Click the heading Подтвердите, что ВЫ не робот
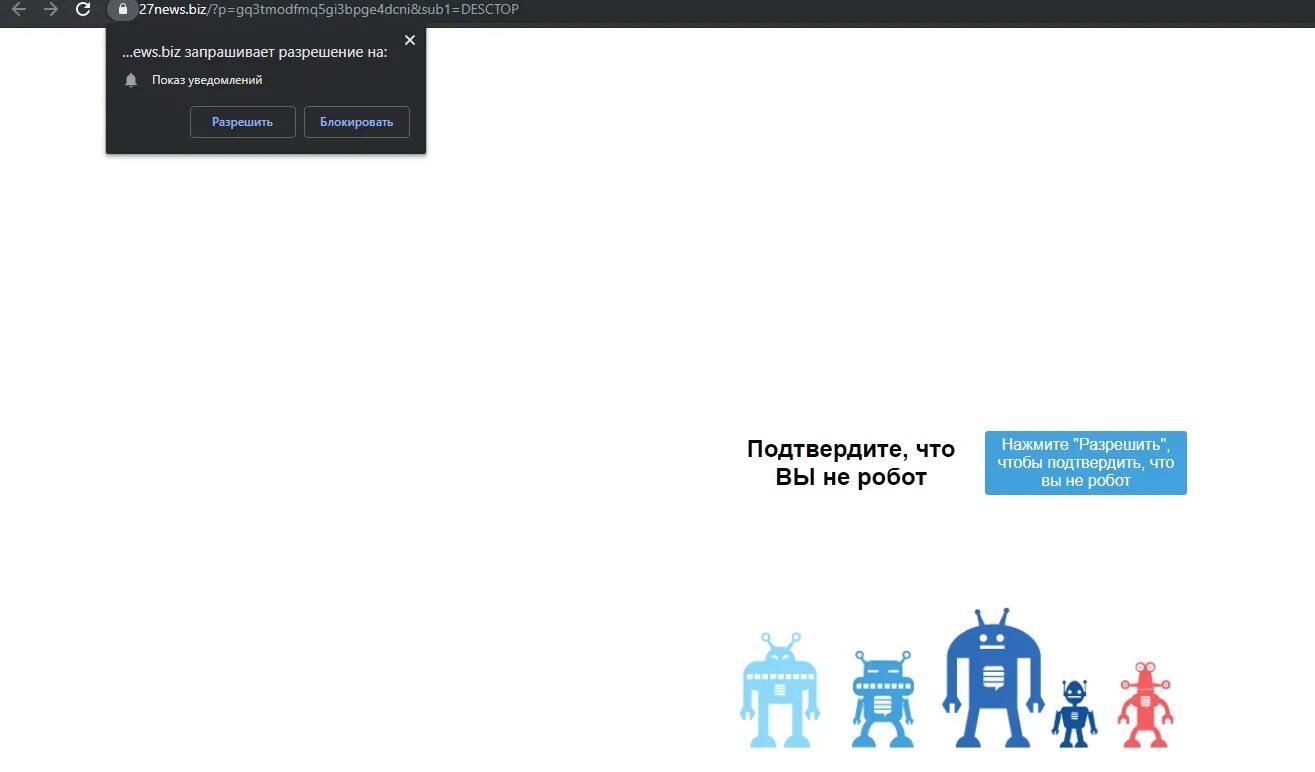Image resolution: width=1315 pixels, height=772 pixels. pyautogui.click(x=851, y=463)
